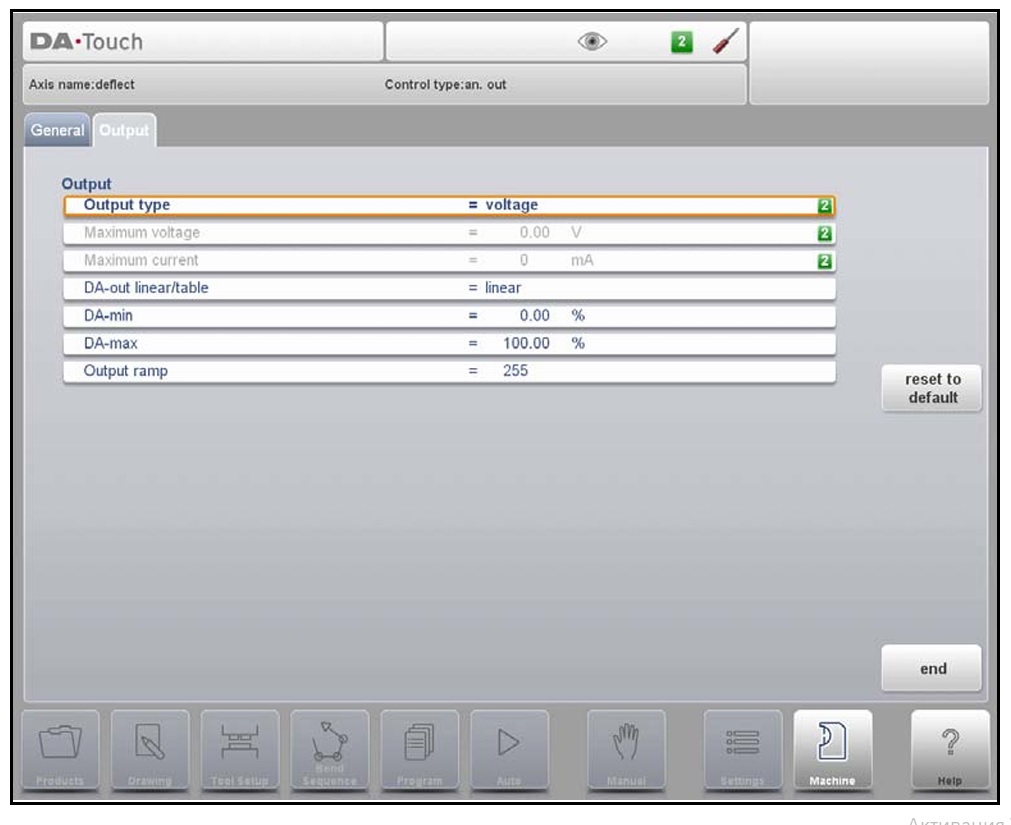Select the Machine mode button
This screenshot has height=825, width=1011.
coord(833,749)
